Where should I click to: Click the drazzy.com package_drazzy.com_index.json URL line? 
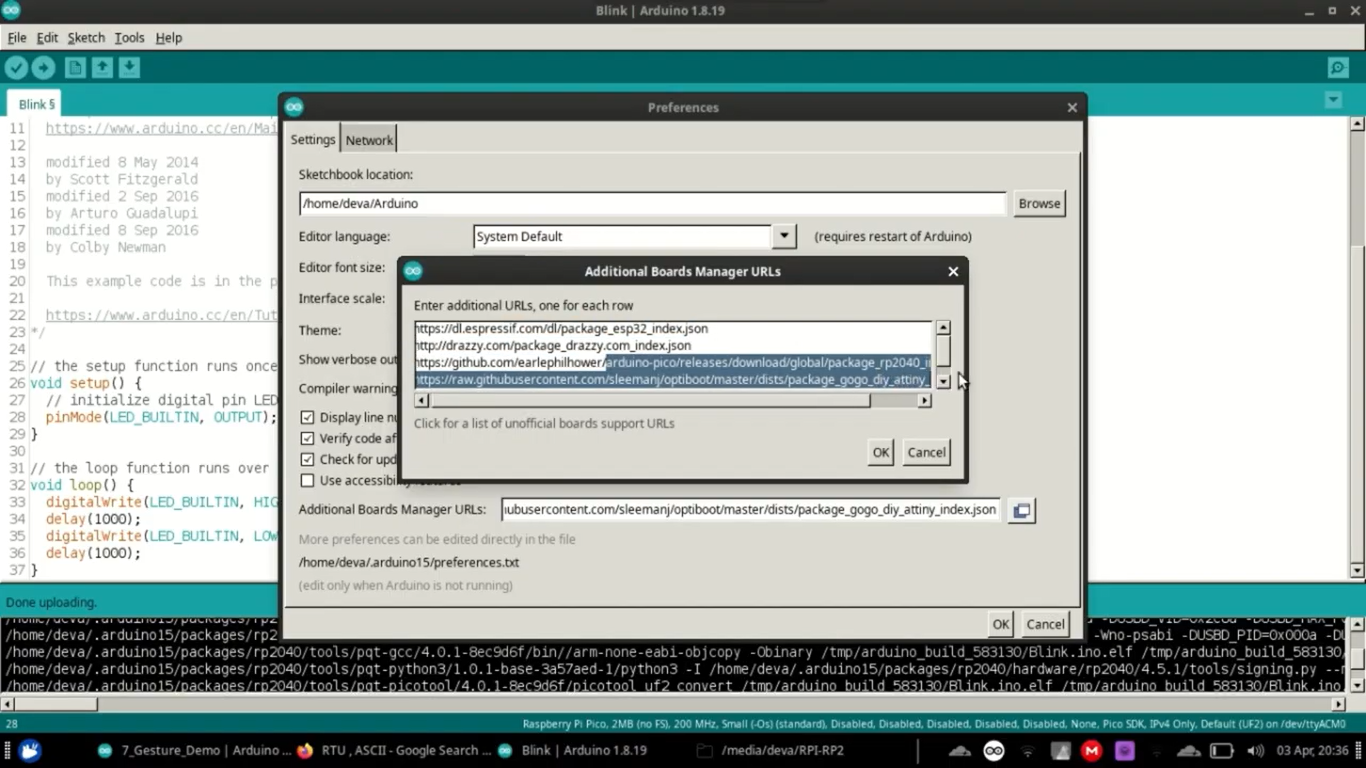pyautogui.click(x=553, y=345)
